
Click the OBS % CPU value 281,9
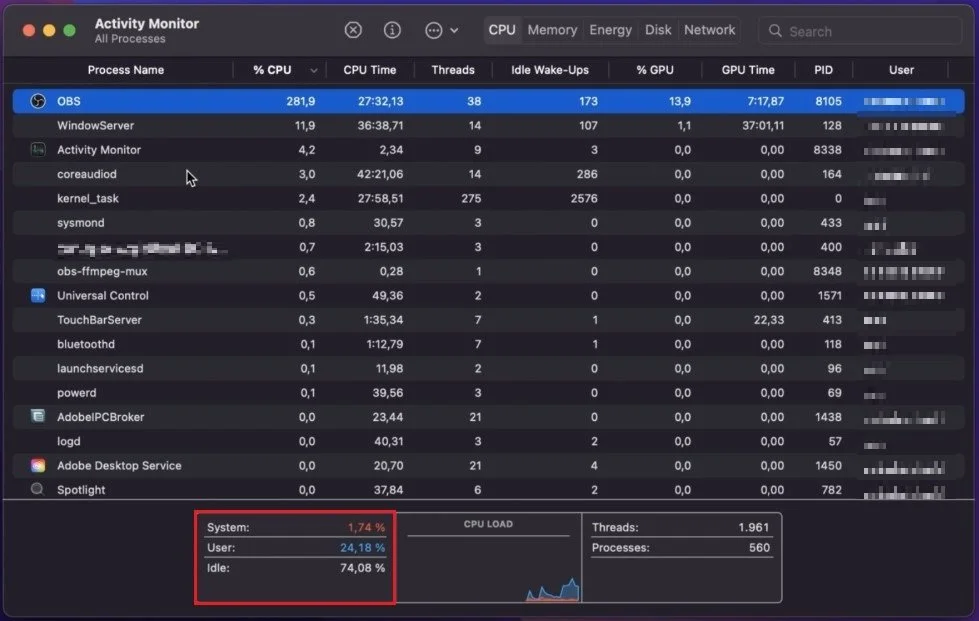(300, 101)
